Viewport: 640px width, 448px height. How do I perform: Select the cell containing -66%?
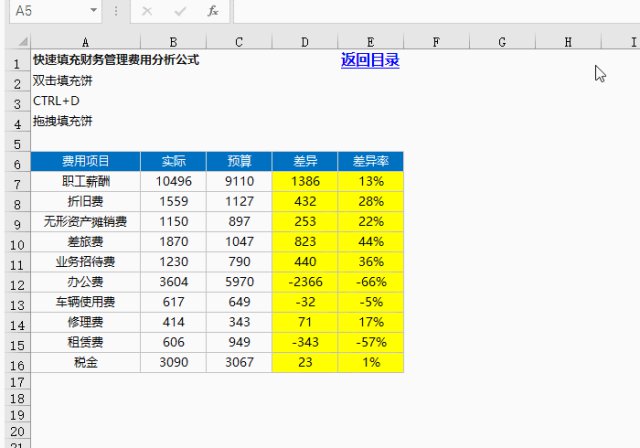point(371,282)
